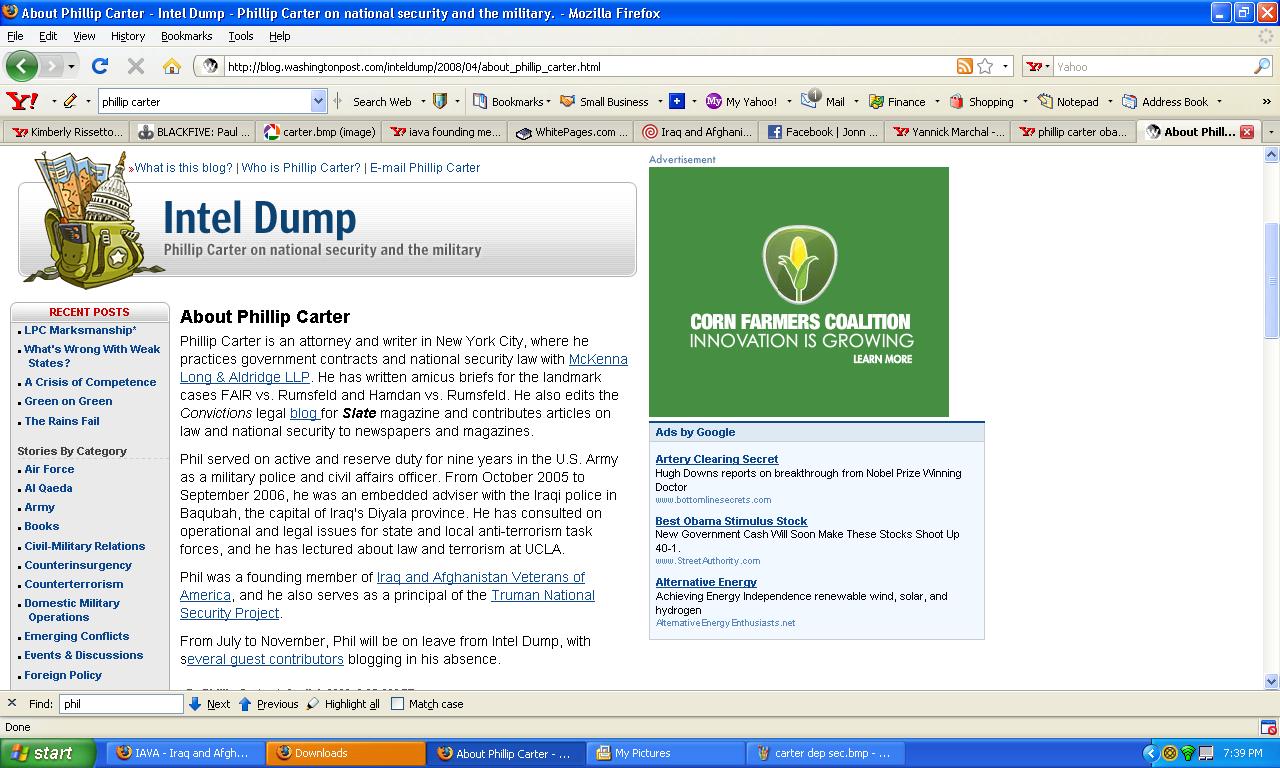Go to the Home page icon
1280x768 pixels.
click(172, 67)
